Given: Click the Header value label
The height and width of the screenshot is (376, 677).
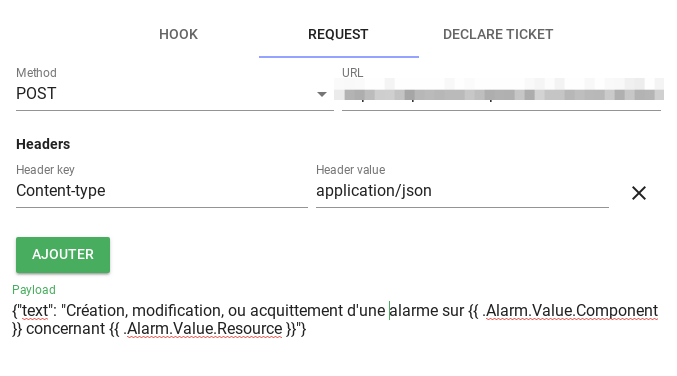Looking at the screenshot, I should 351,170.
